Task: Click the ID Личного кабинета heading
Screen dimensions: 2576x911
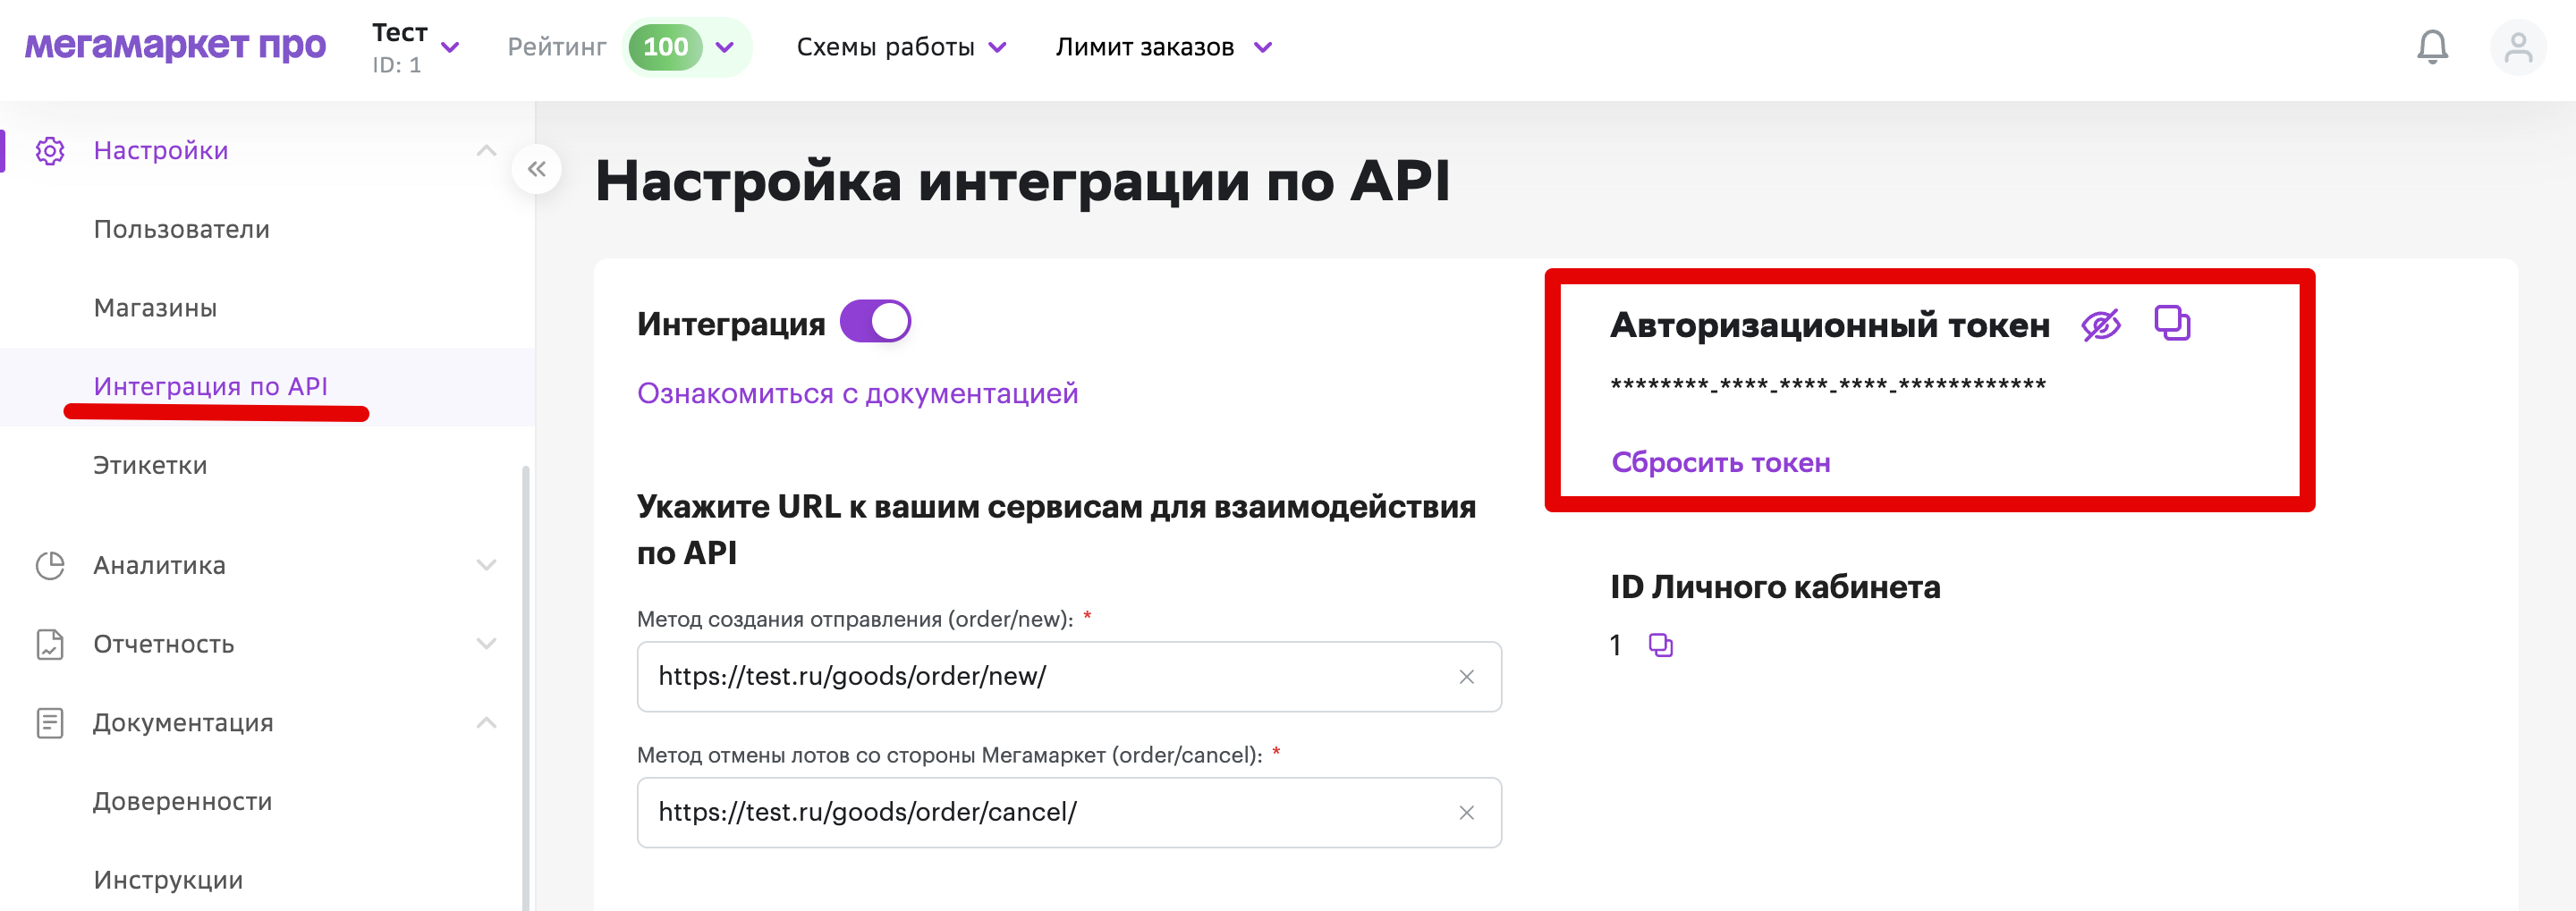Action: [x=1775, y=587]
